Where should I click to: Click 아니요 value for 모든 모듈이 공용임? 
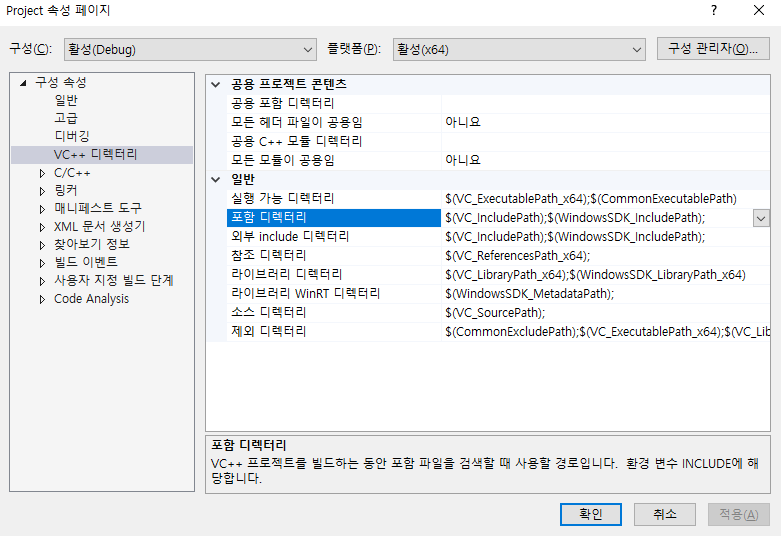(x=606, y=160)
